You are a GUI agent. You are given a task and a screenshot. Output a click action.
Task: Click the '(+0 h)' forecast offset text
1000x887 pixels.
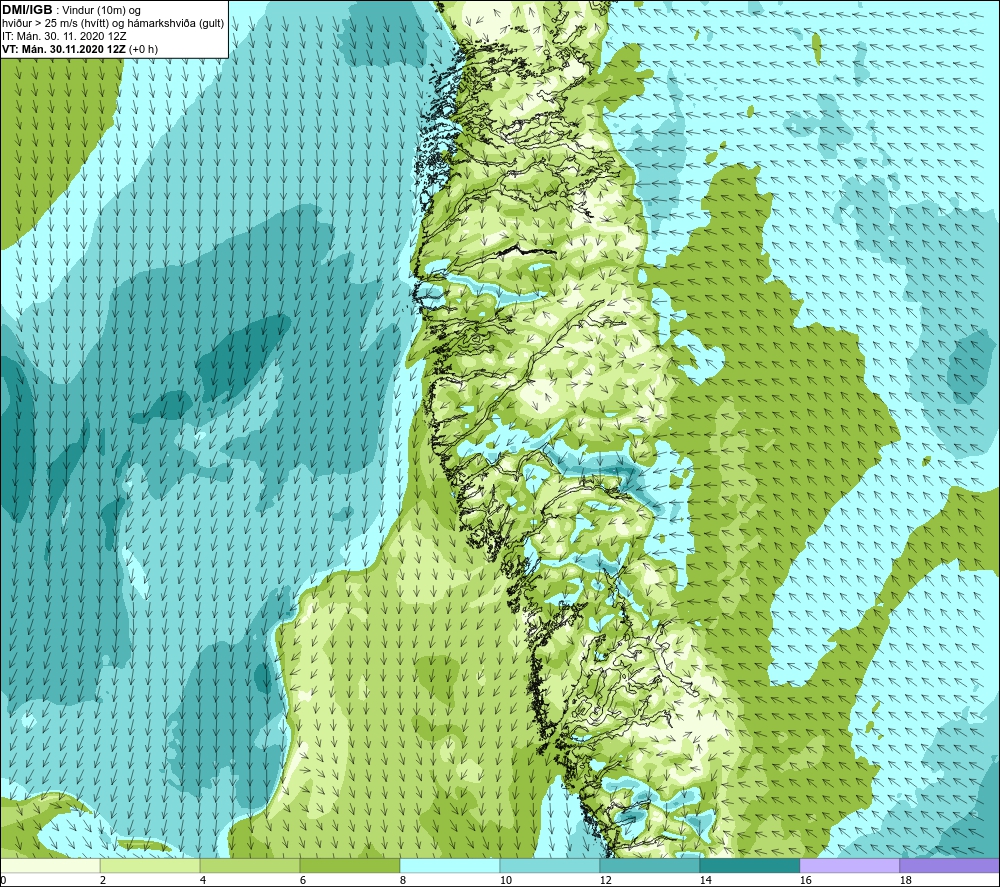pyautogui.click(x=143, y=49)
